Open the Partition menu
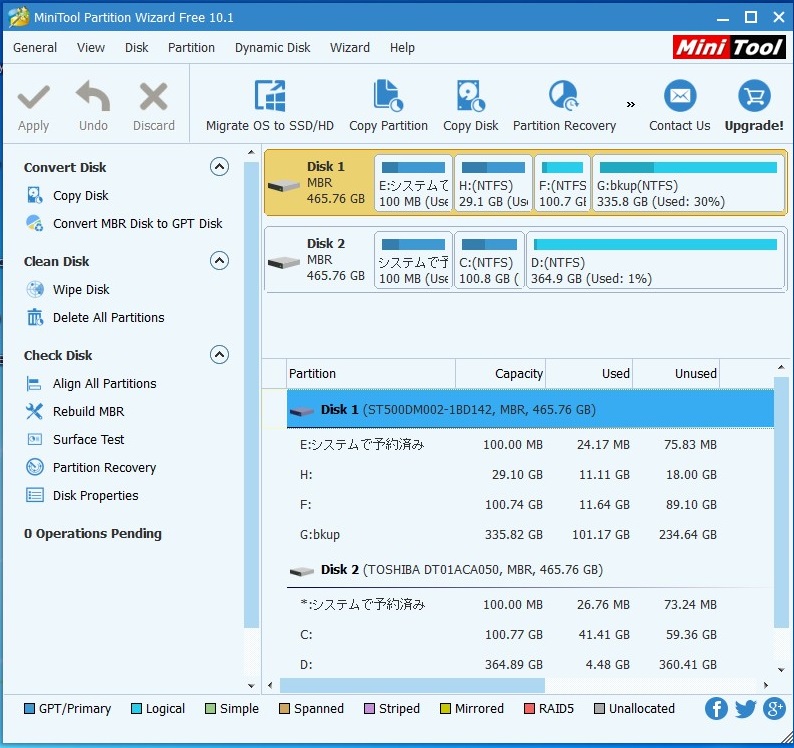 click(x=191, y=48)
